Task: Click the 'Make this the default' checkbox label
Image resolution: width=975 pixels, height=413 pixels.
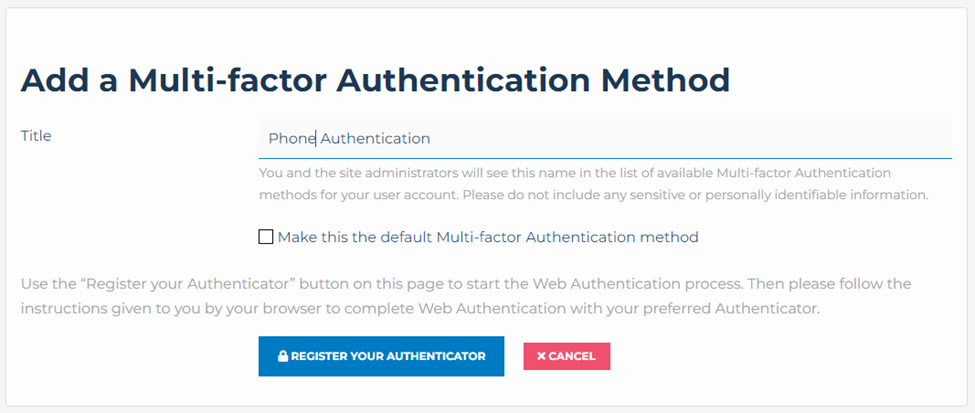Action: click(487, 237)
